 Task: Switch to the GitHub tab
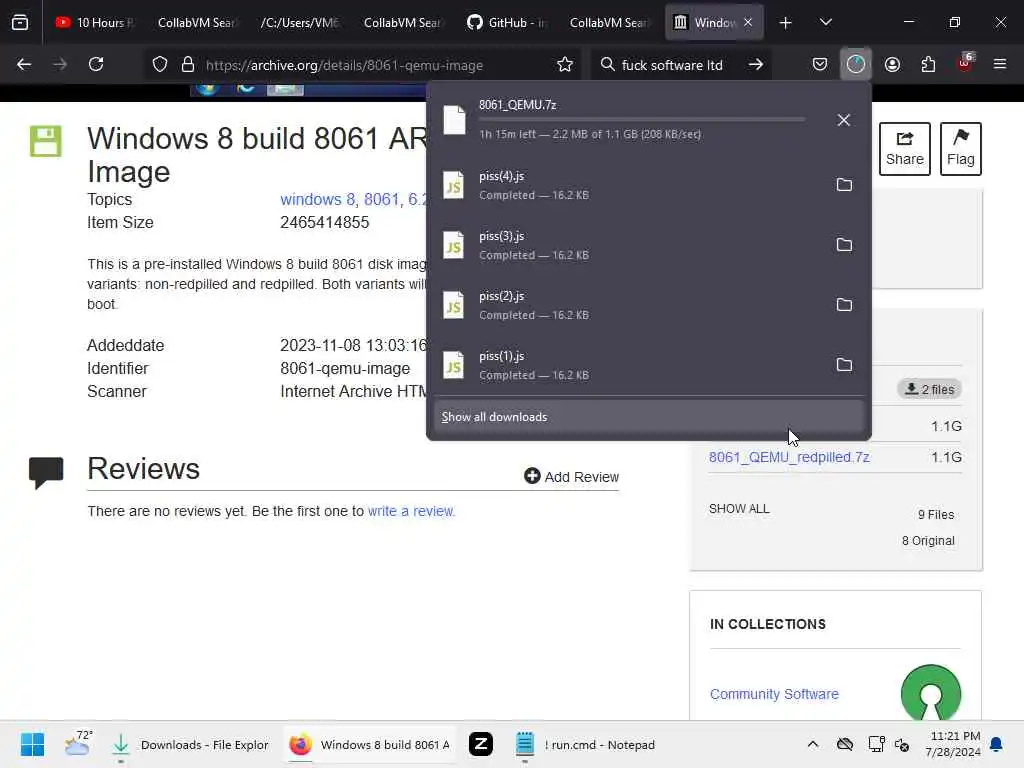point(505,23)
